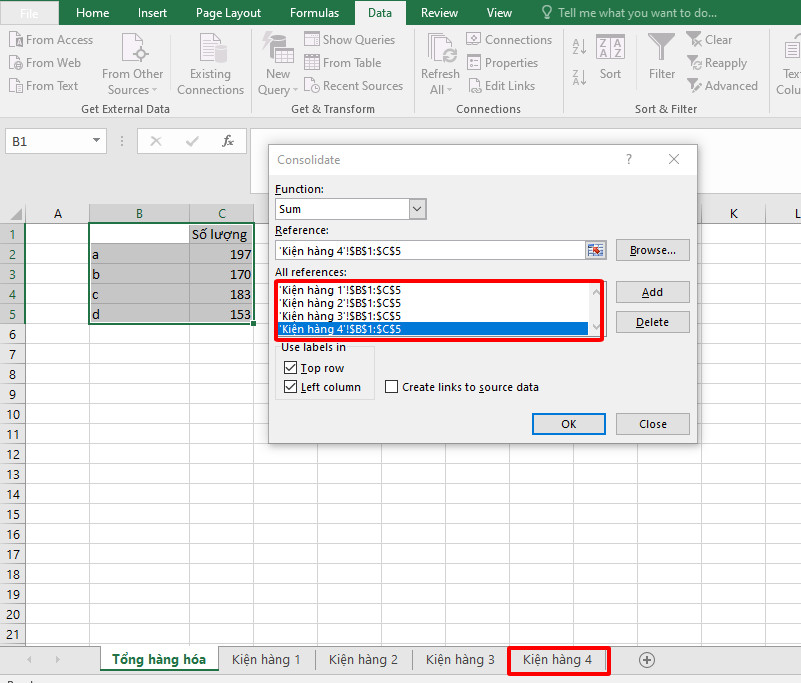This screenshot has height=683, width=801.
Task: Click the Tell me lightbulb search
Action: click(x=629, y=13)
